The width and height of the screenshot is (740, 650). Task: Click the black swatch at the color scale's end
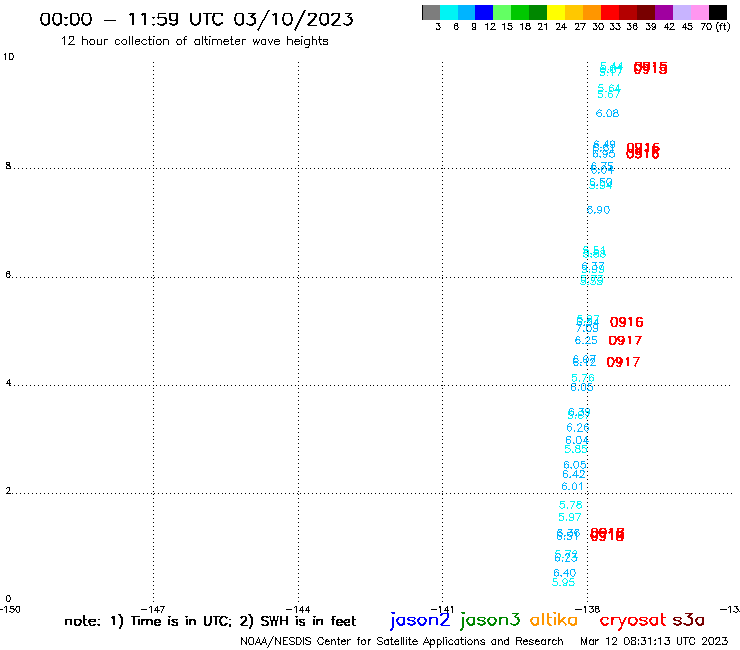pyautogui.click(x=718, y=12)
